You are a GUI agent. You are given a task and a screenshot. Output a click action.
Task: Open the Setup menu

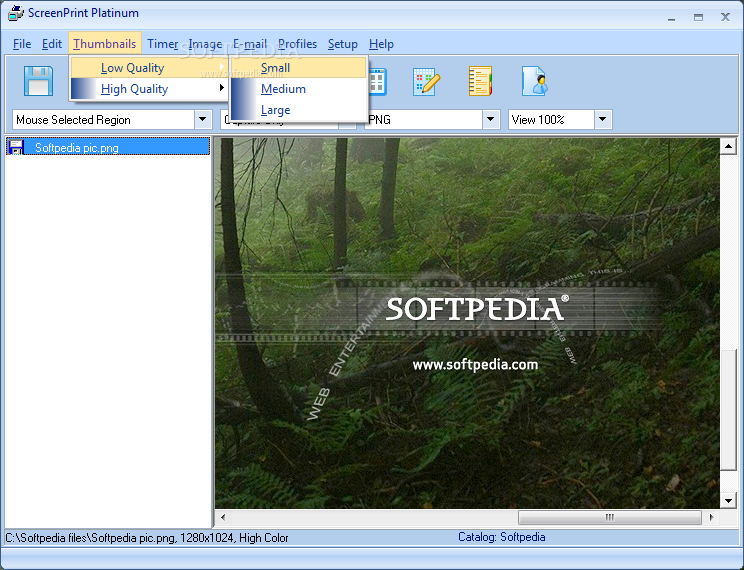(343, 44)
